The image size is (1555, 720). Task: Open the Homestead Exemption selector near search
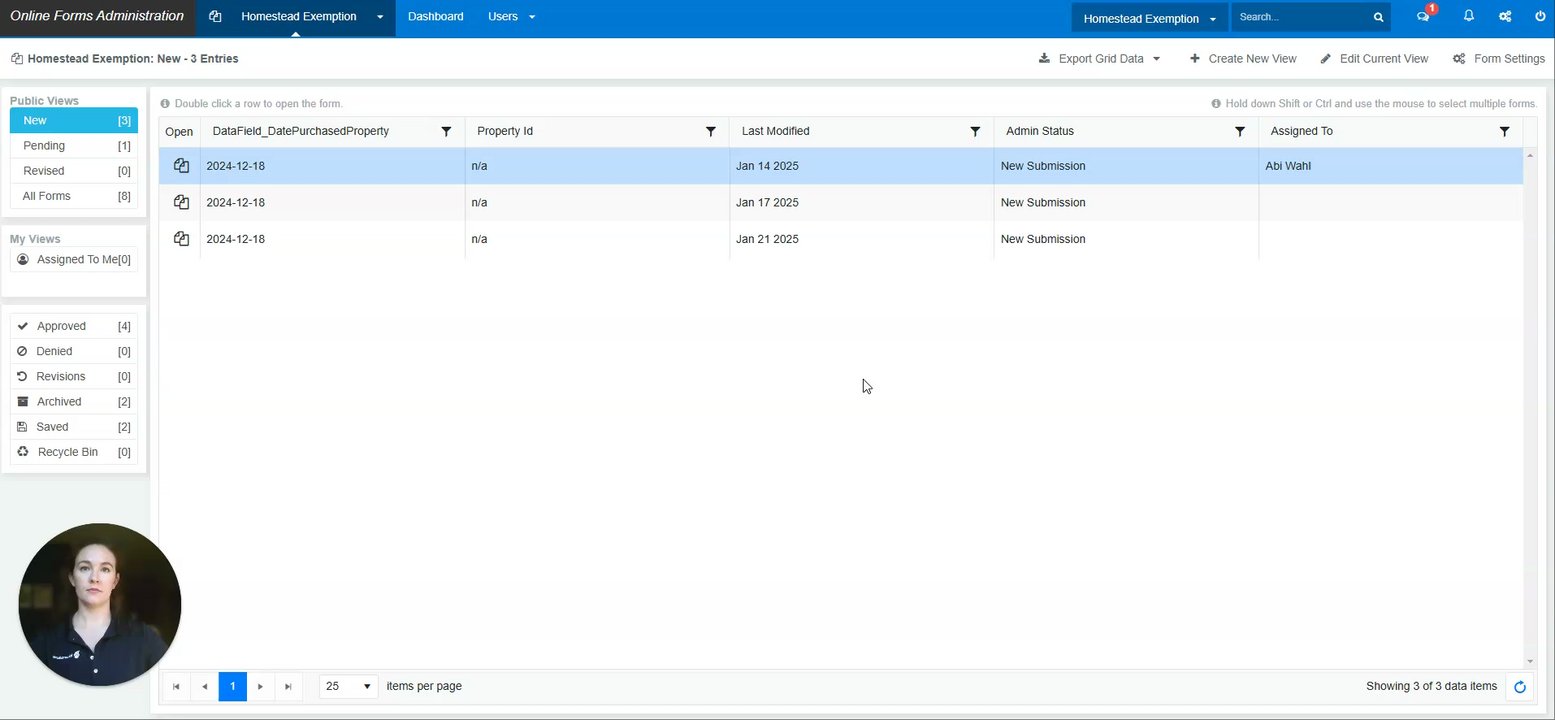tap(1149, 19)
